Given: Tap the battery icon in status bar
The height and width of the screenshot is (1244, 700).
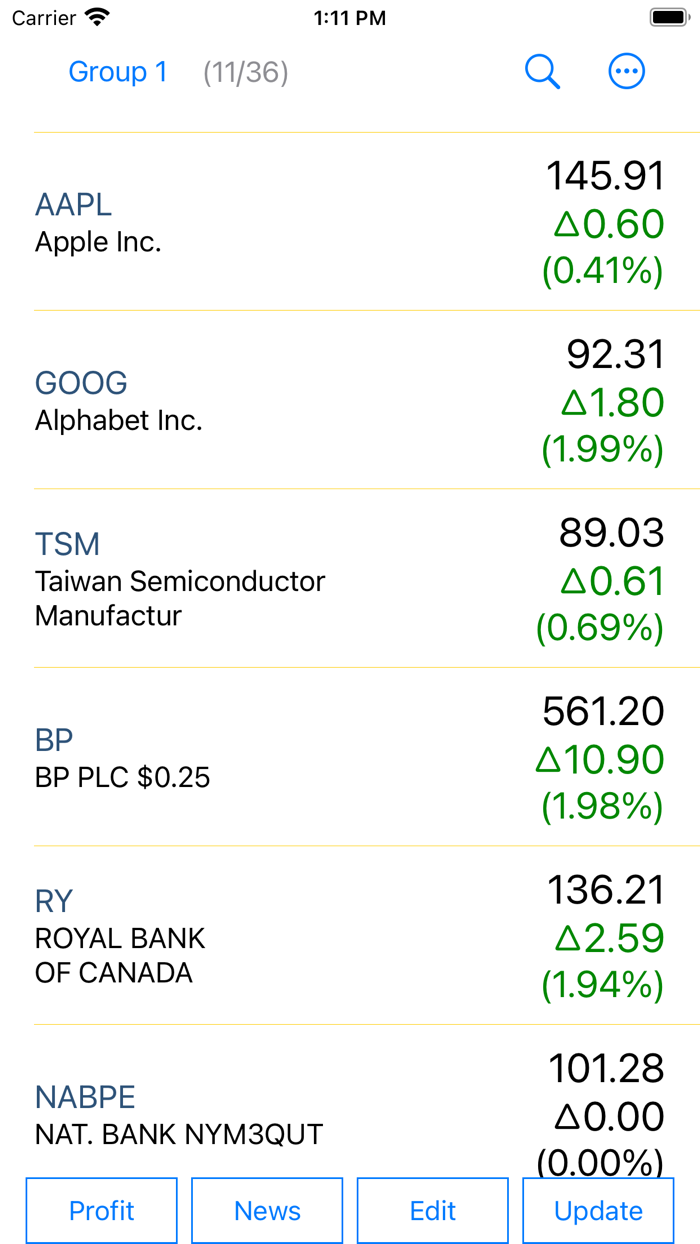Looking at the screenshot, I should tap(666, 15).
